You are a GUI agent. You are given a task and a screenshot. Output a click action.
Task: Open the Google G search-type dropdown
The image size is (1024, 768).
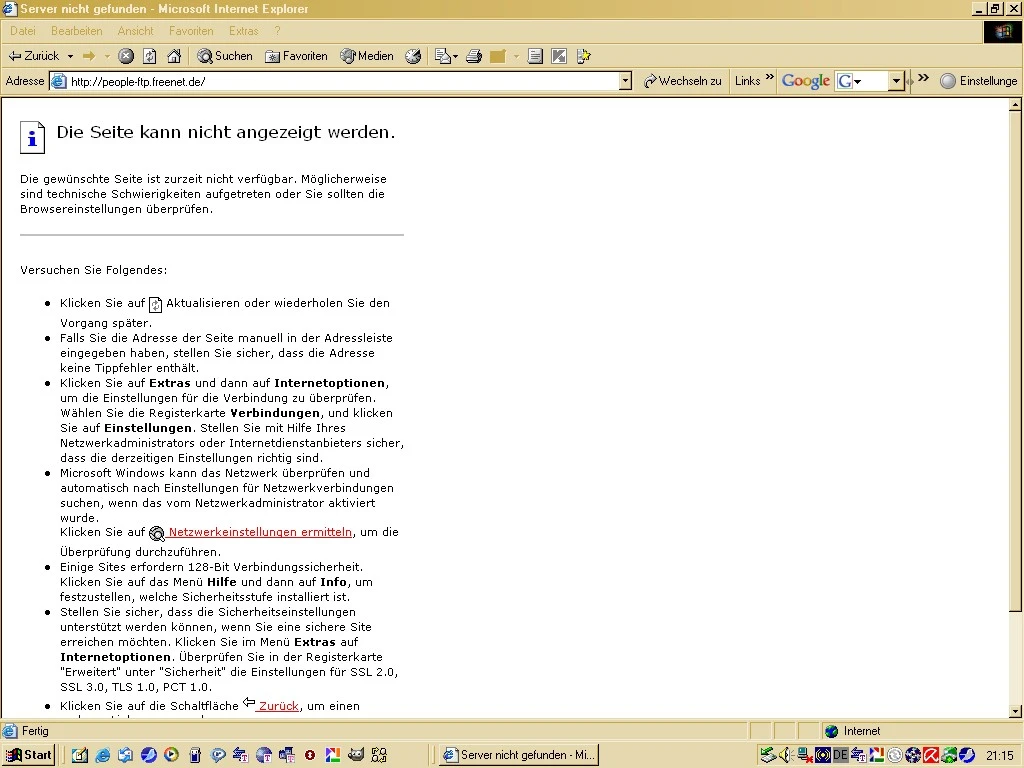point(850,81)
